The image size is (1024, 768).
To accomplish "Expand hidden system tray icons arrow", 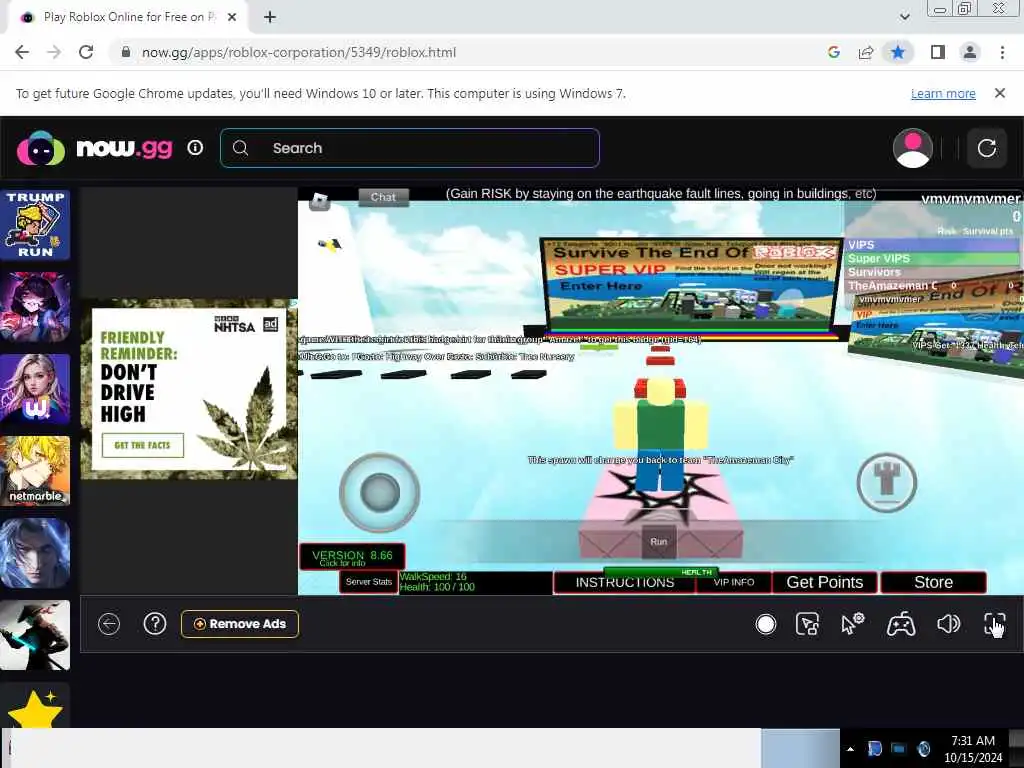I will (850, 749).
